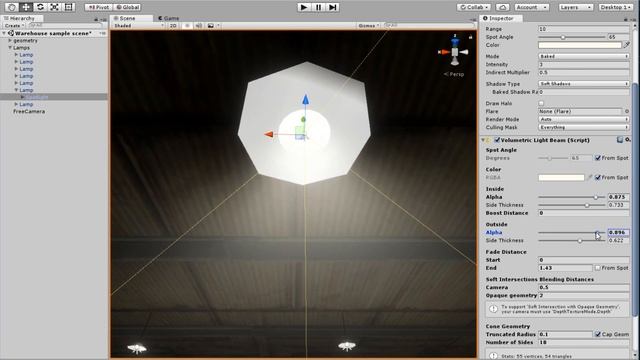Open the light Mode dropdown (Baked)

[x=584, y=56]
